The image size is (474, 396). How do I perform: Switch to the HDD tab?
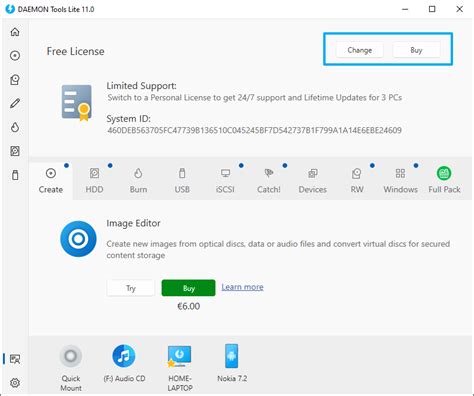coord(94,181)
